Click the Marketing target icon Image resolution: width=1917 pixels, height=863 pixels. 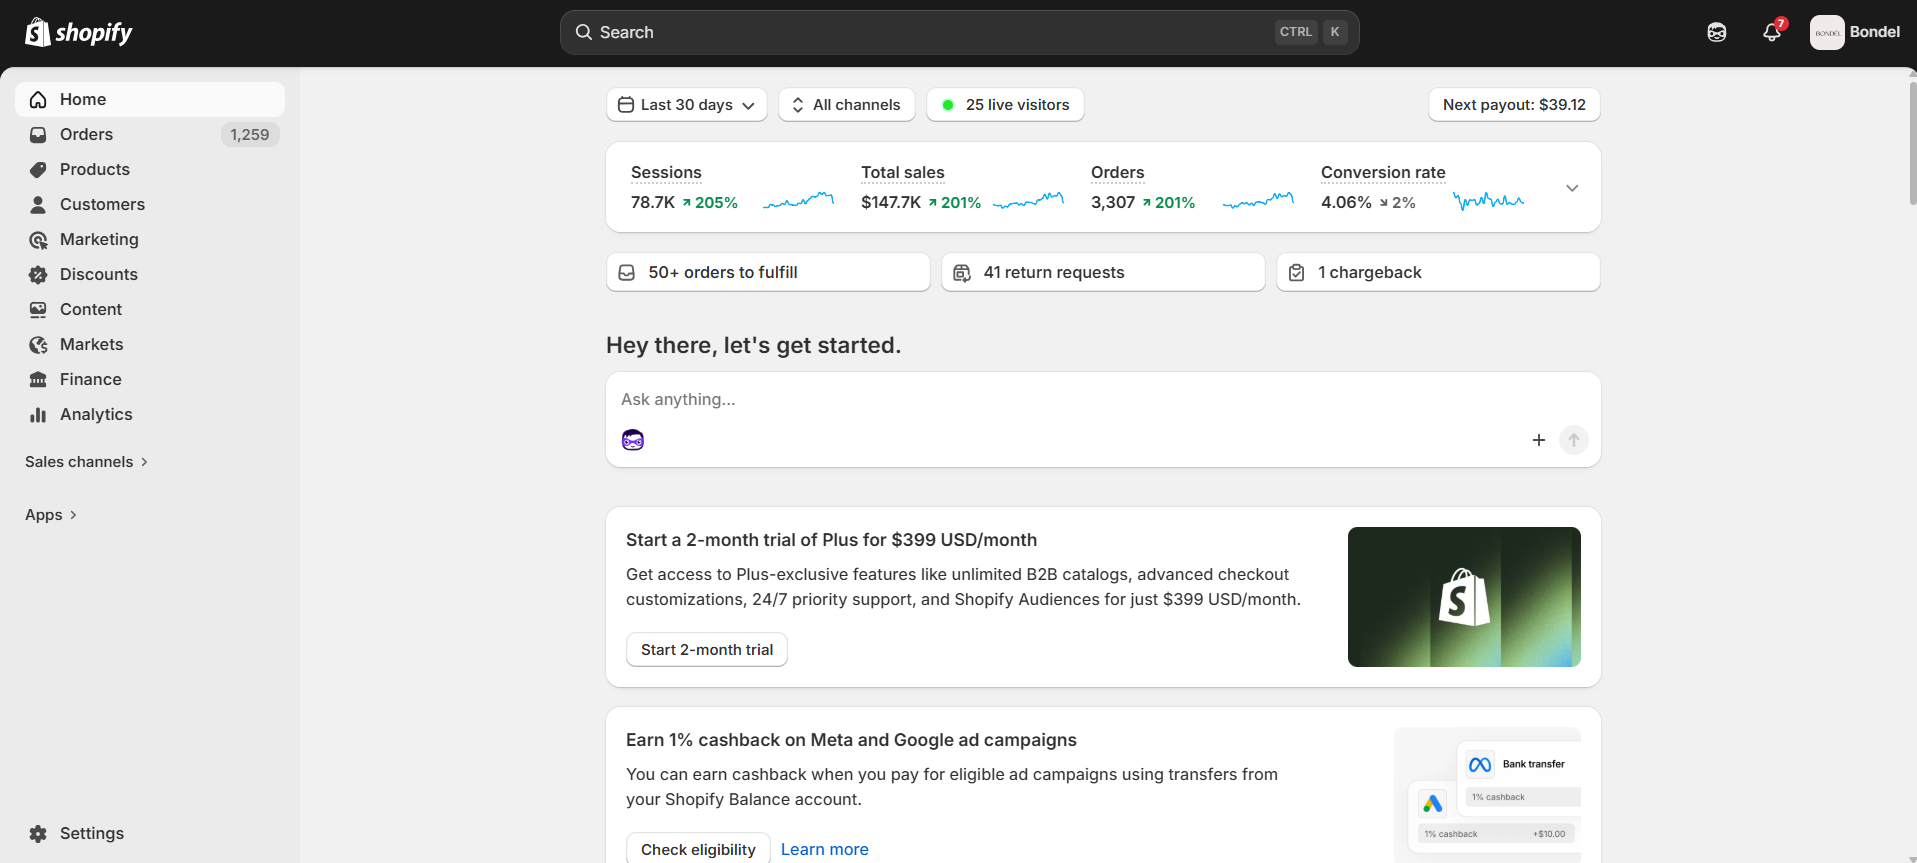pos(38,240)
